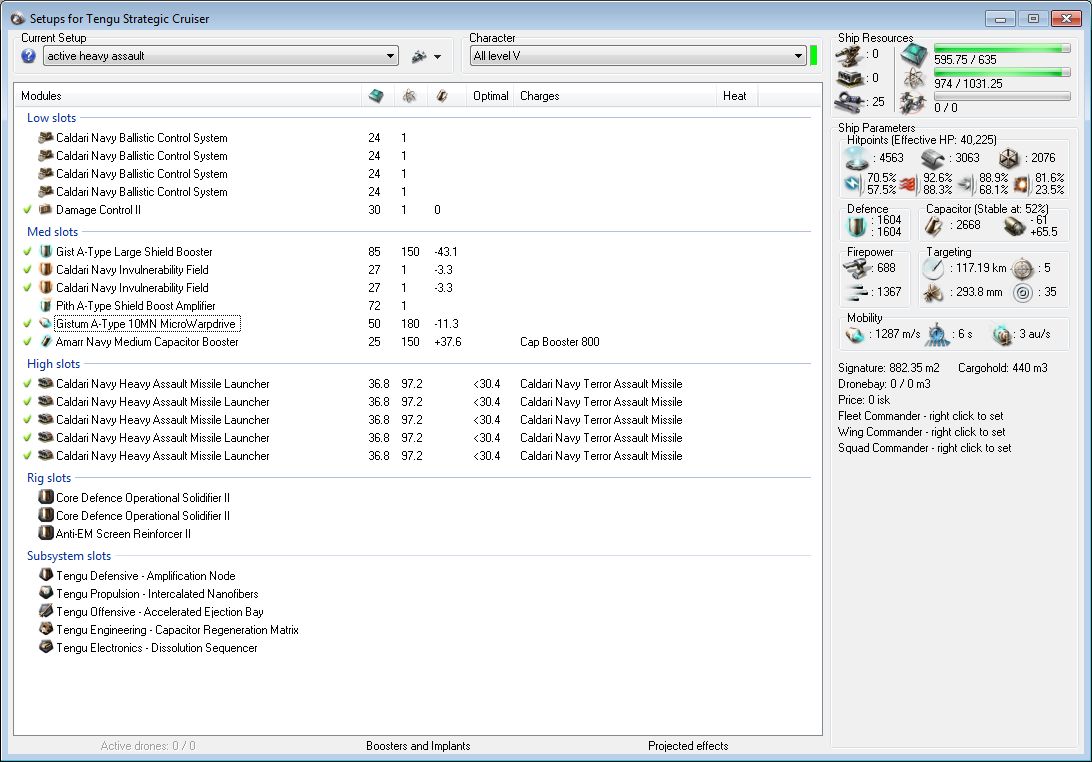Click 'Wing Commander - right click to set'
The height and width of the screenshot is (762, 1092).
[921, 433]
